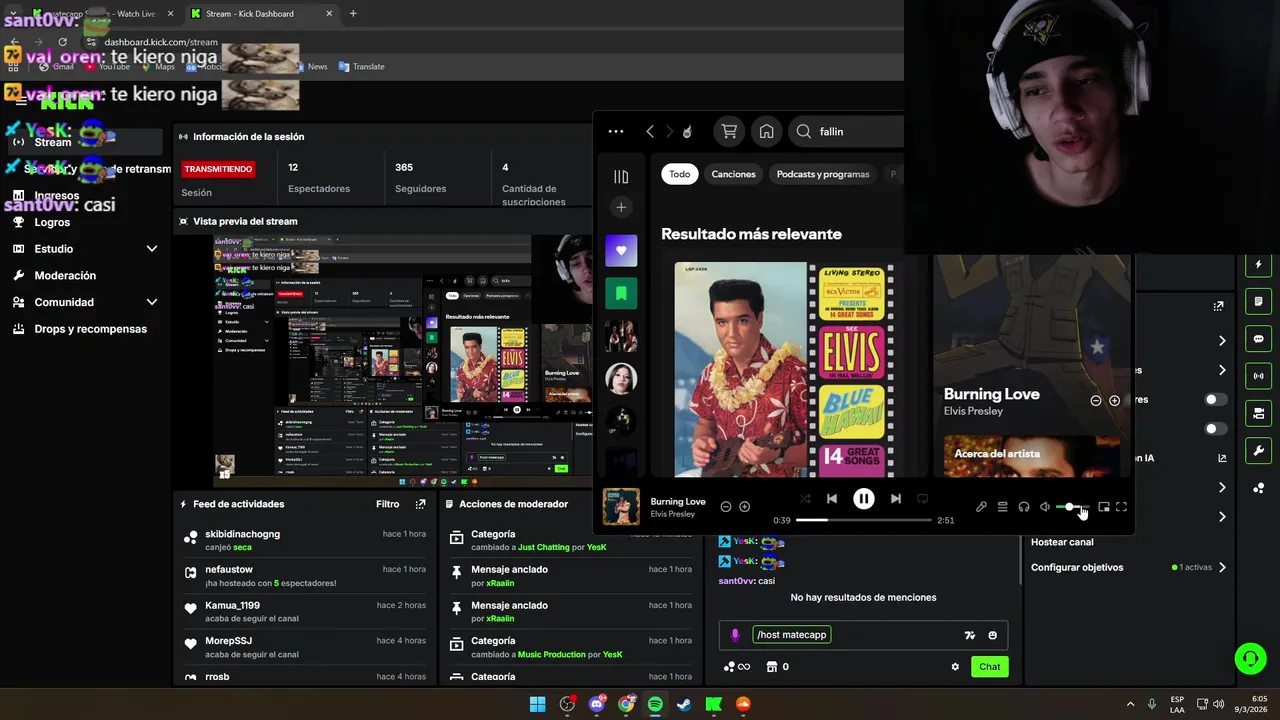Viewport: 1280px width, 720px height.
Task: Create playlist with Spotify plus icon
Action: click(x=621, y=208)
